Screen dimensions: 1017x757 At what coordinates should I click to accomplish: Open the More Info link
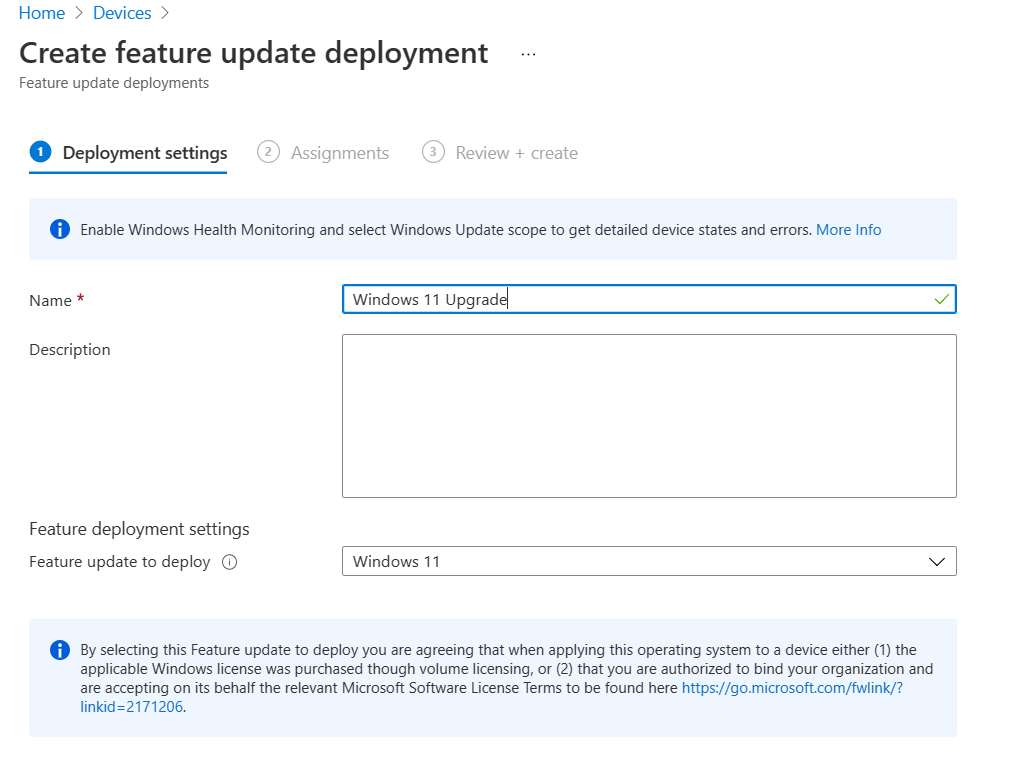click(848, 230)
